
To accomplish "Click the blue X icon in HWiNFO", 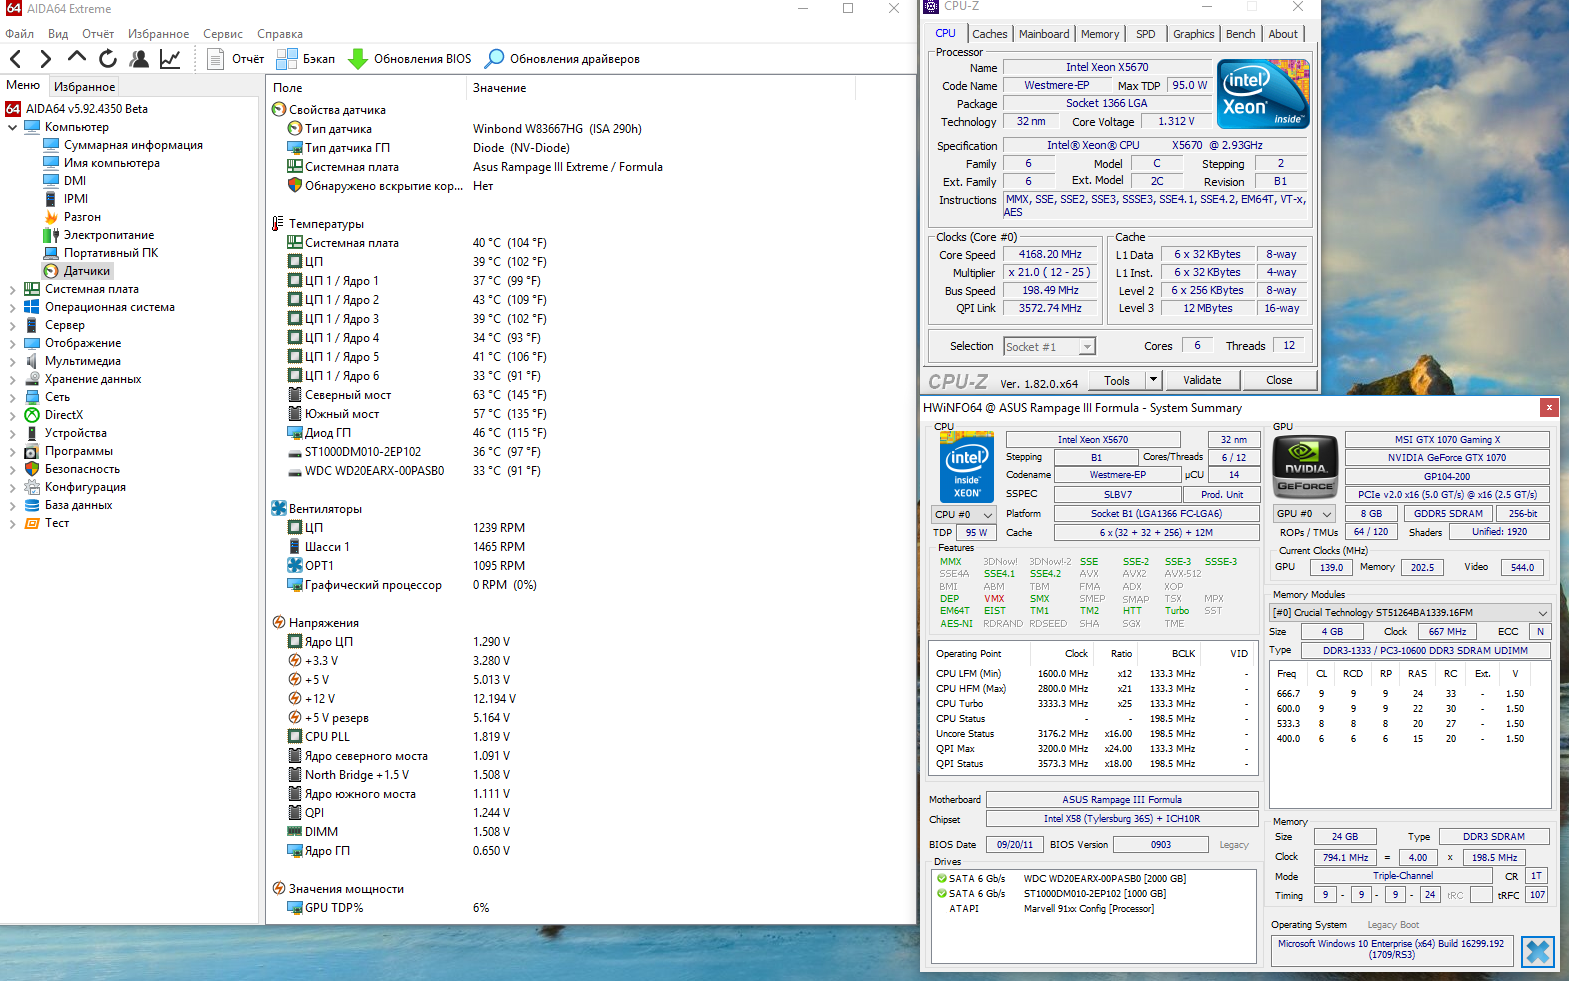I will click(x=1537, y=951).
